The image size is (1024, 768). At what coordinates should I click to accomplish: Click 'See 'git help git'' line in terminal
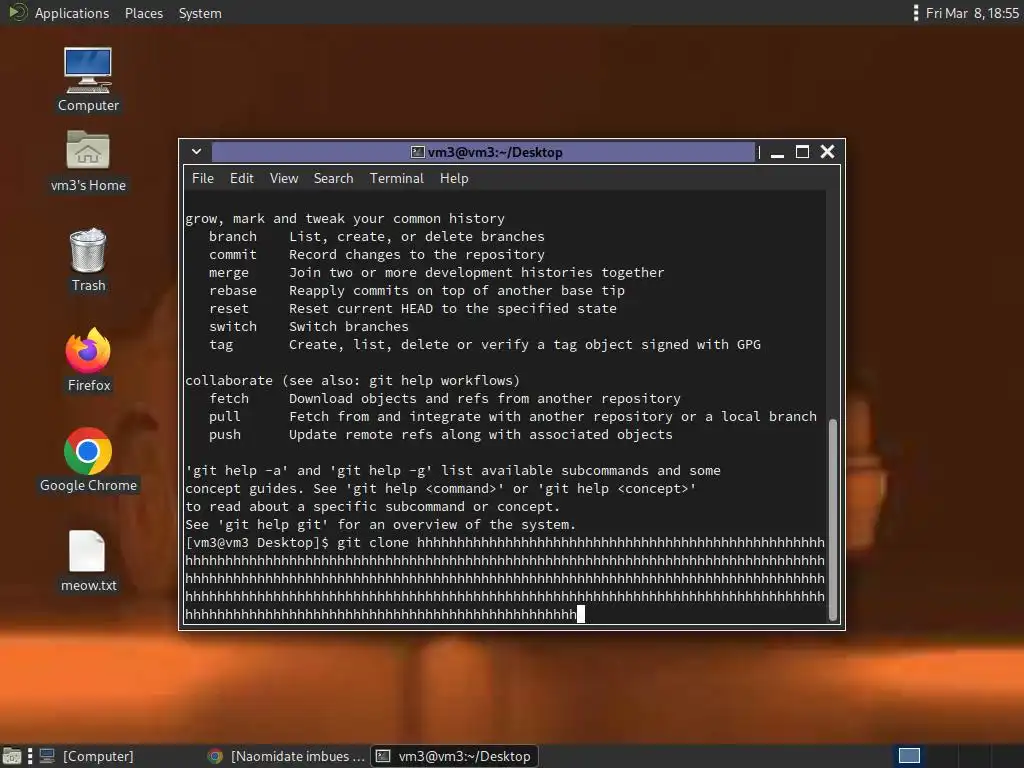coord(380,524)
